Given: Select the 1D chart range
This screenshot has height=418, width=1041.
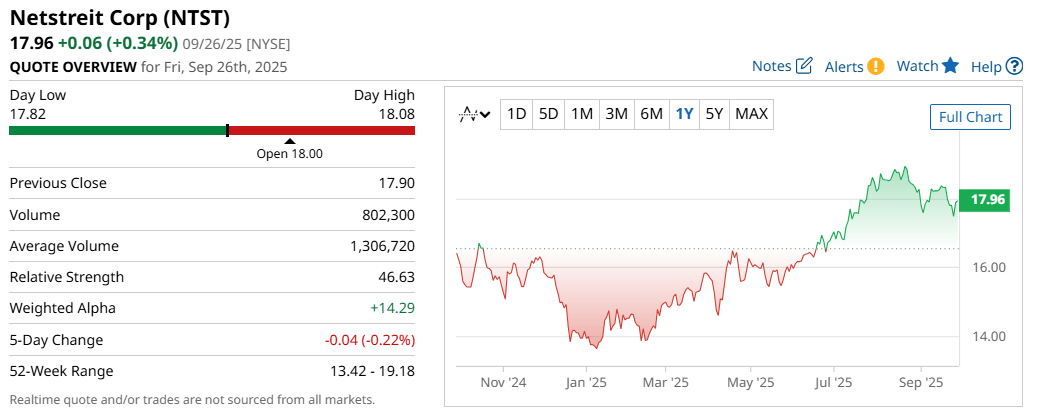Looking at the screenshot, I should [x=516, y=114].
